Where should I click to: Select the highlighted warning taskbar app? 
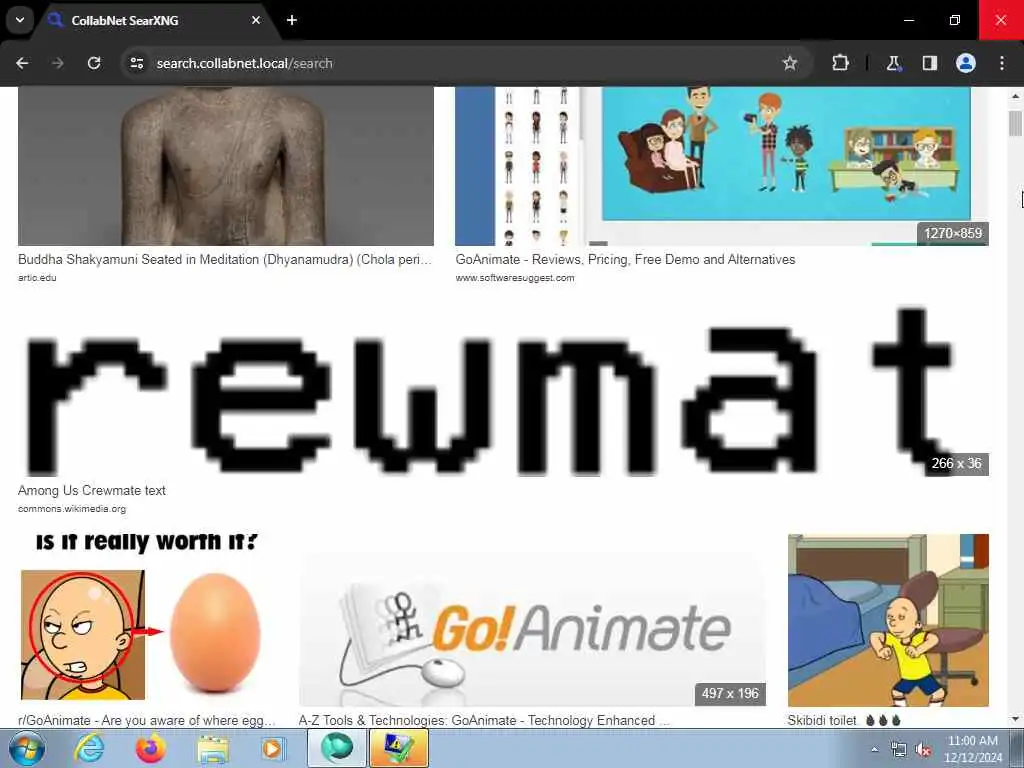(399, 748)
